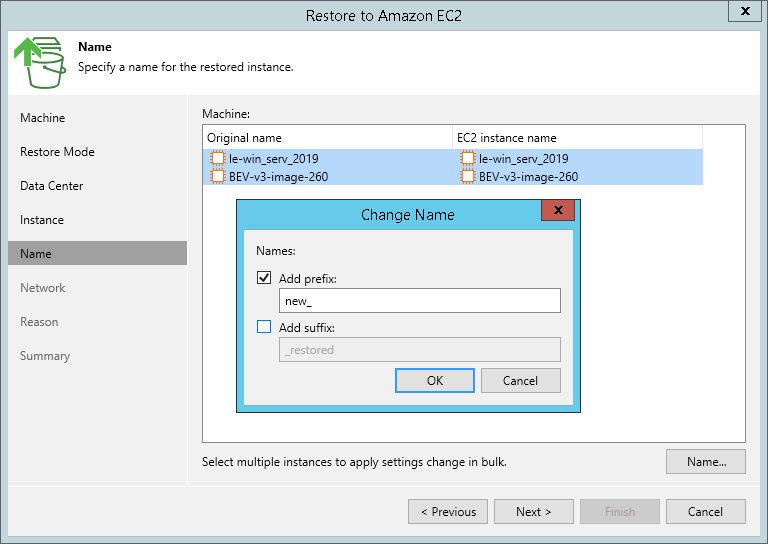This screenshot has width=768, height=544.
Task: Click the EC2 instance icon beside le-win_serv_2019
Action: [x=468, y=158]
